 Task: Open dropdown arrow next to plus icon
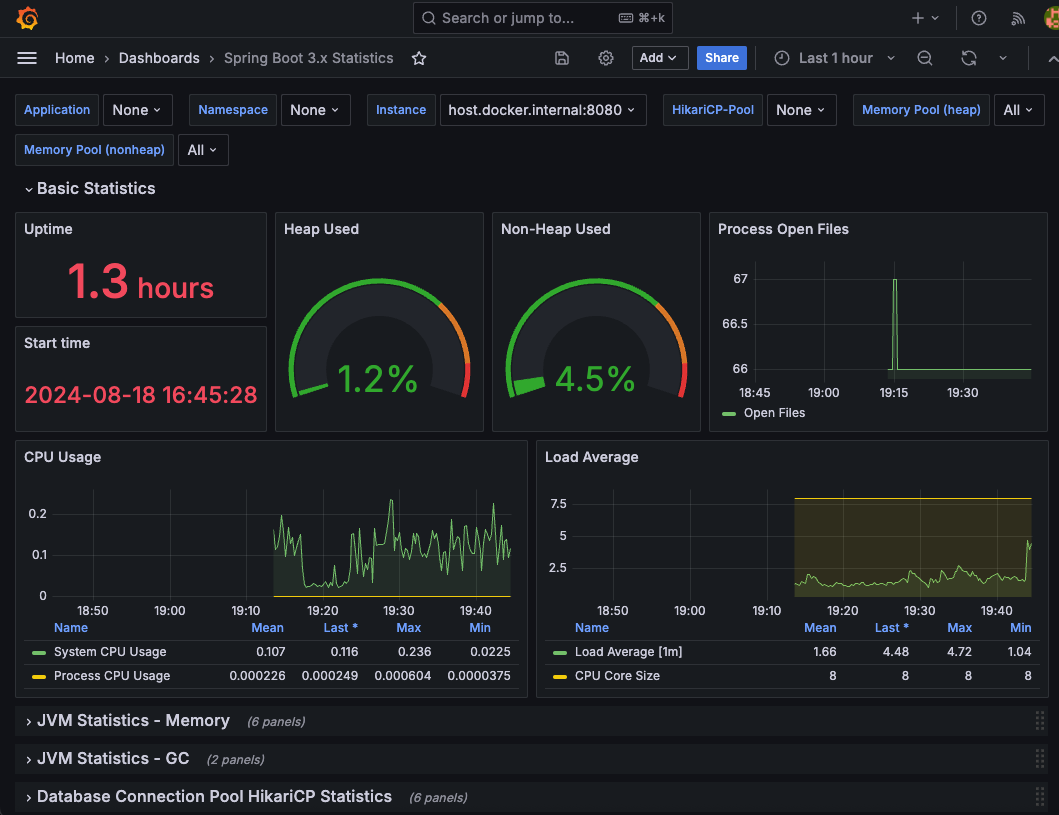pyautogui.click(x=935, y=18)
